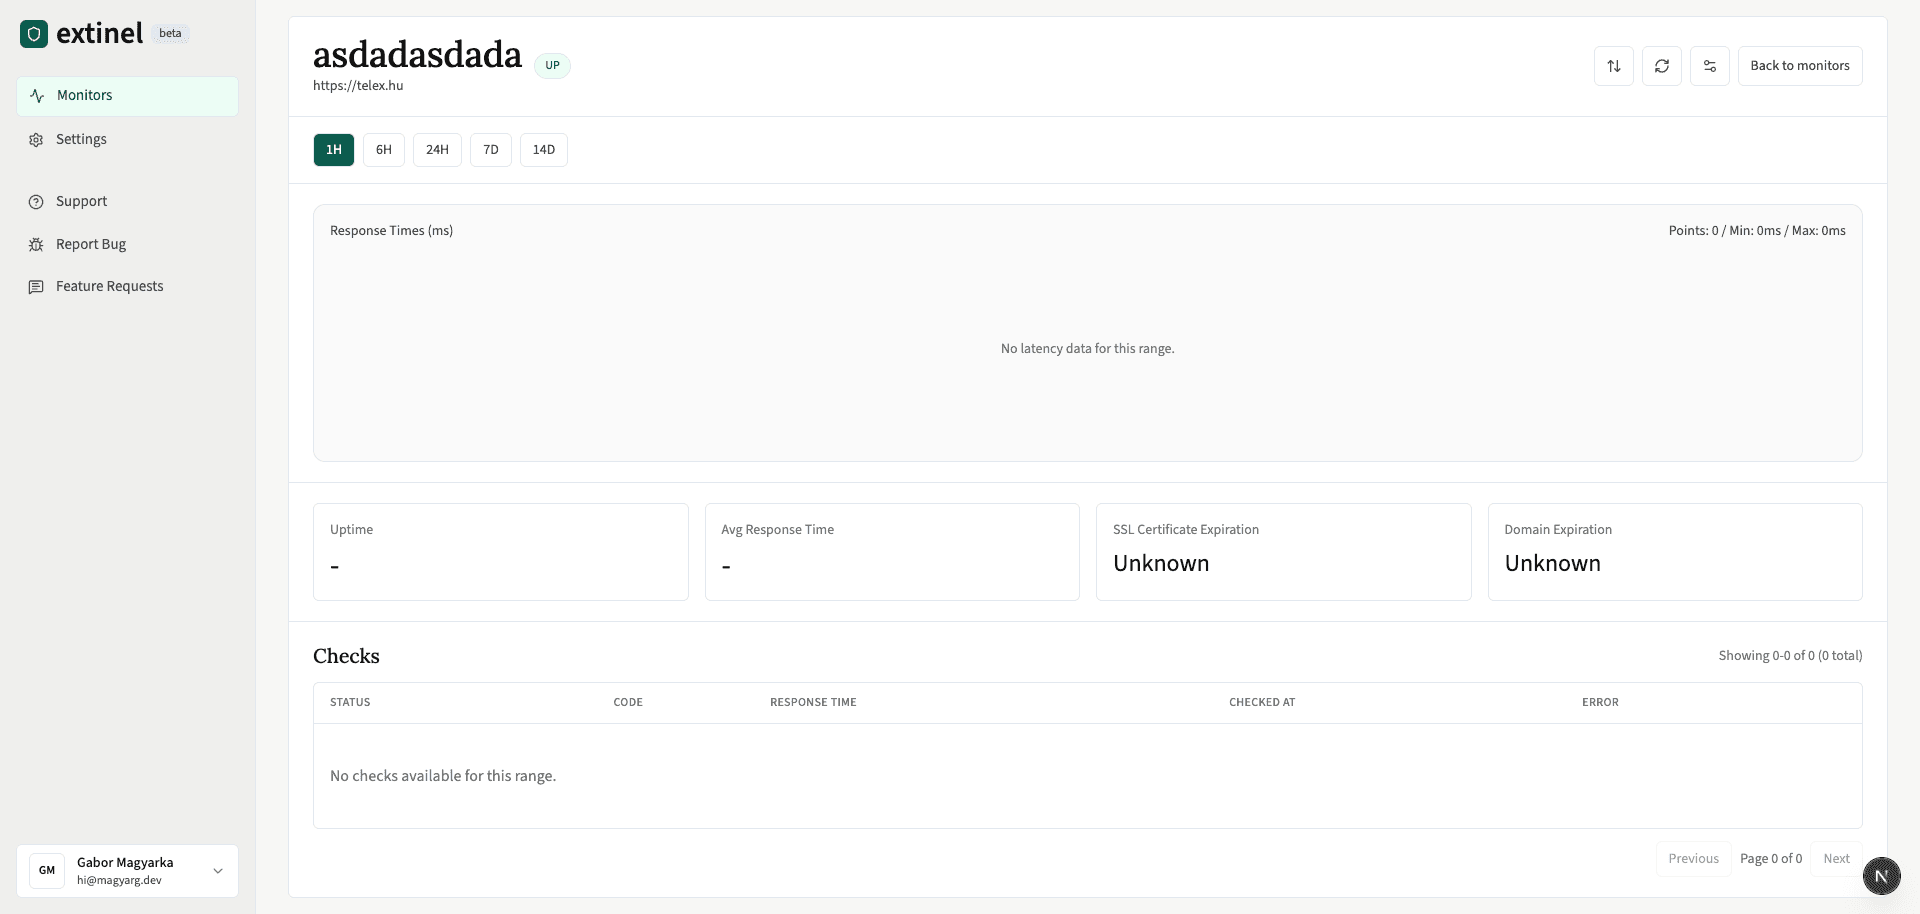Click the Feature Requests message icon
1920x914 pixels.
(x=36, y=287)
